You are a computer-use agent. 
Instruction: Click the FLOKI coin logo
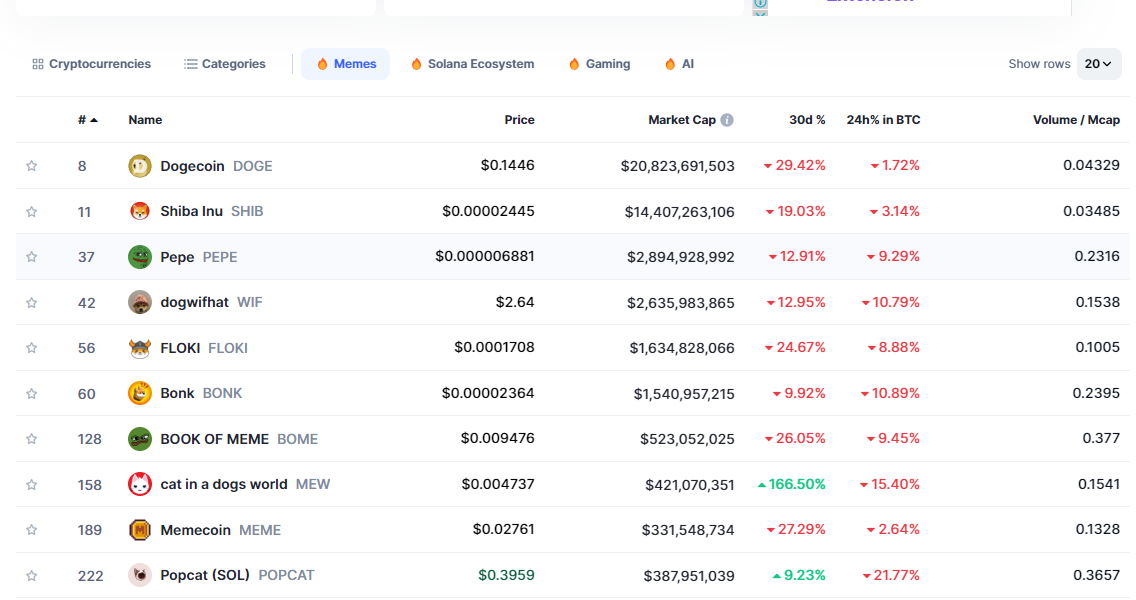pyautogui.click(x=140, y=348)
